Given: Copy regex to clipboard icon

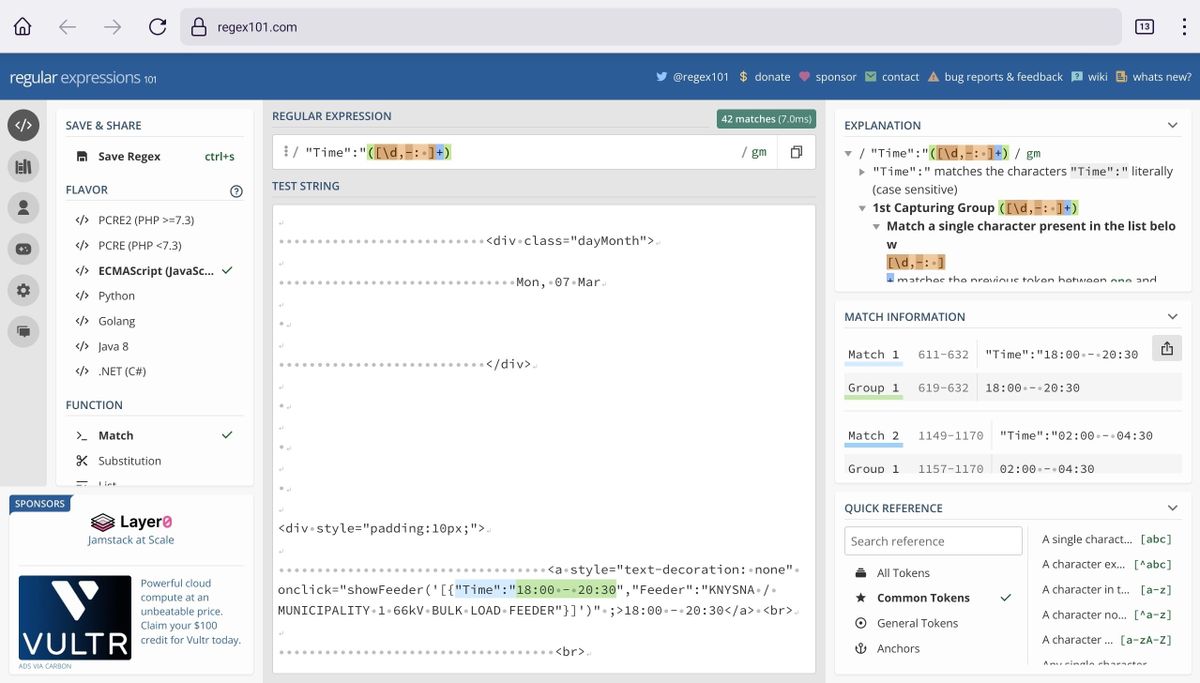Looking at the screenshot, I should click(796, 152).
